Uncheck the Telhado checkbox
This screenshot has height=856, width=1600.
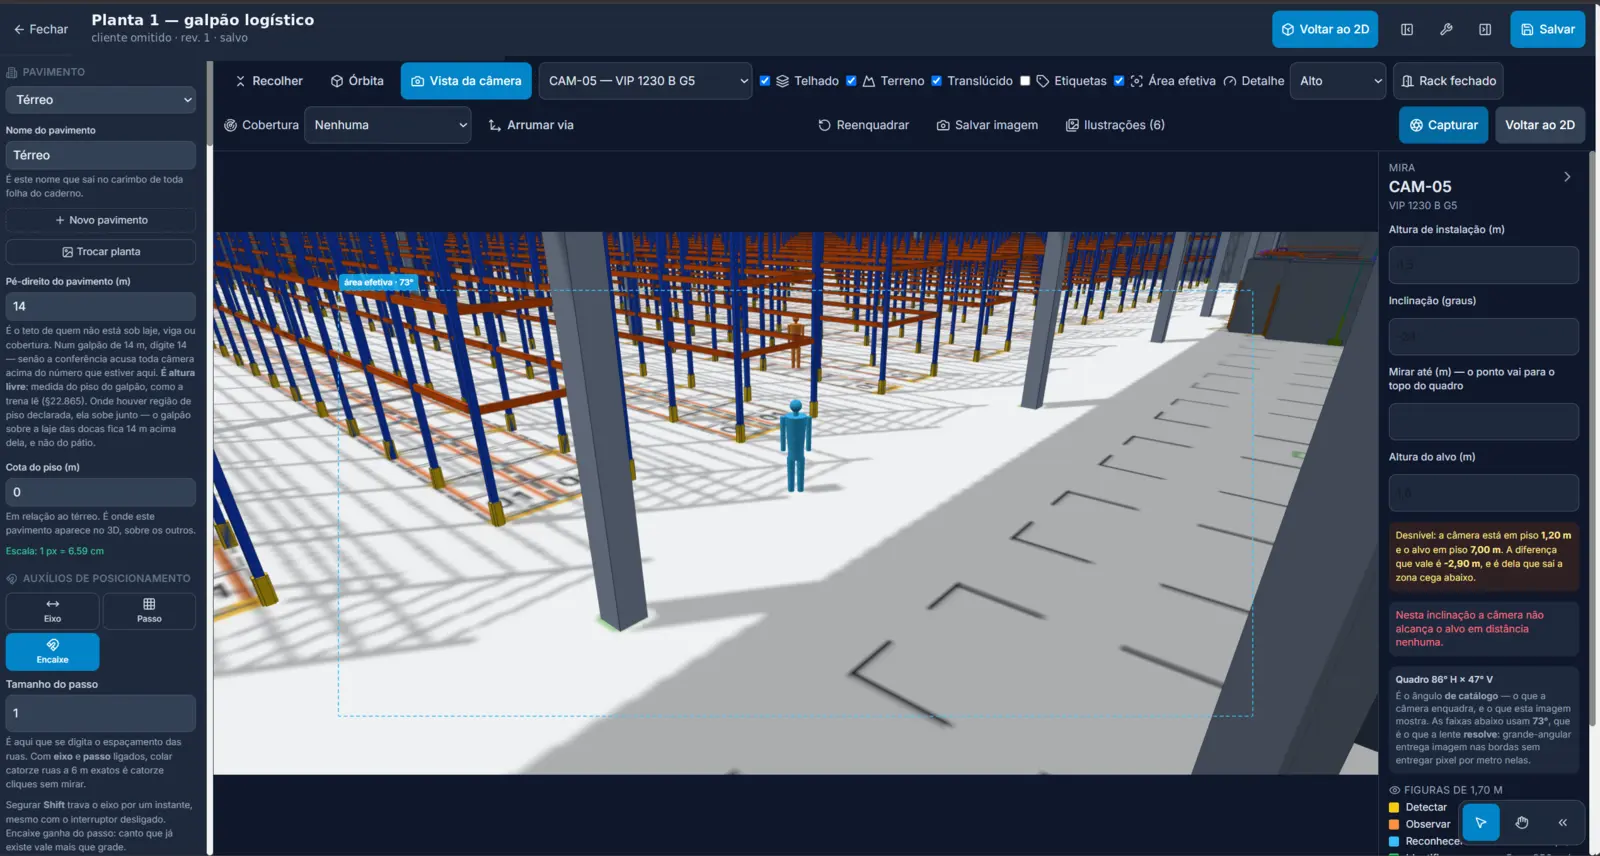tap(765, 81)
